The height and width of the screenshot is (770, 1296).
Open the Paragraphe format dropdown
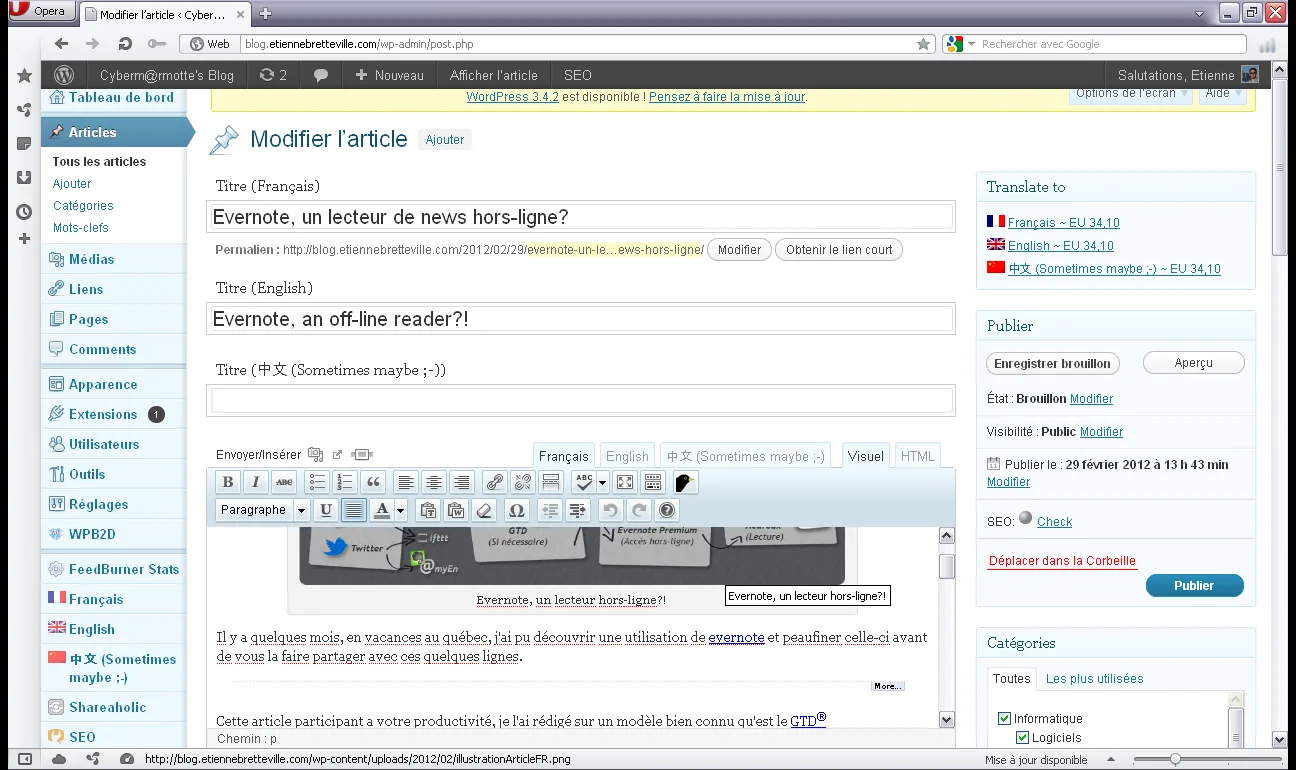[x=263, y=510]
